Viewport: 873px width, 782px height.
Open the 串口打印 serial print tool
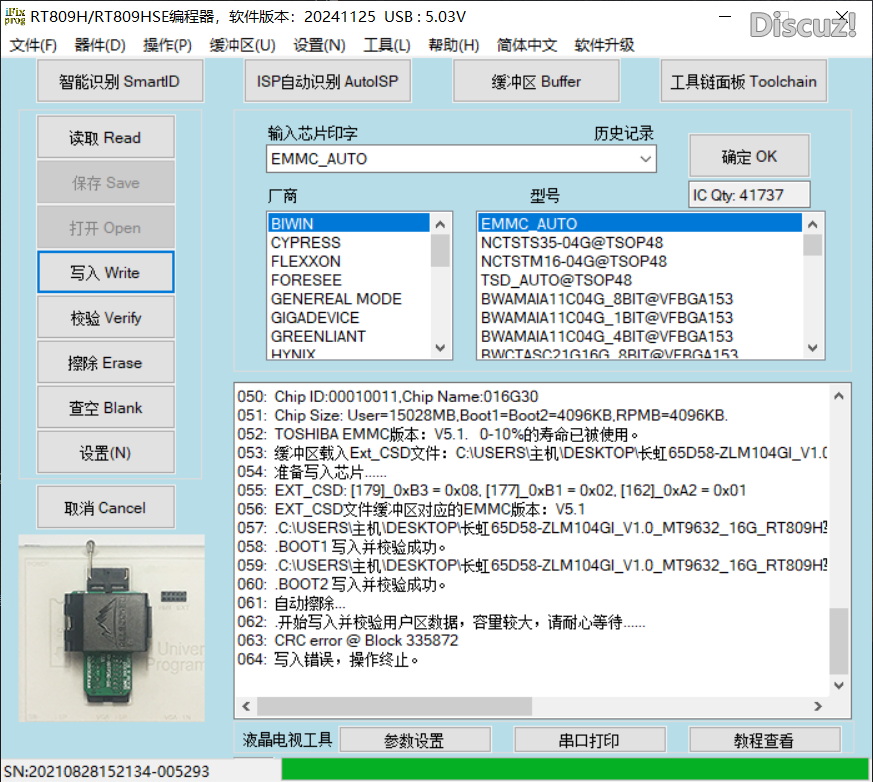588,741
